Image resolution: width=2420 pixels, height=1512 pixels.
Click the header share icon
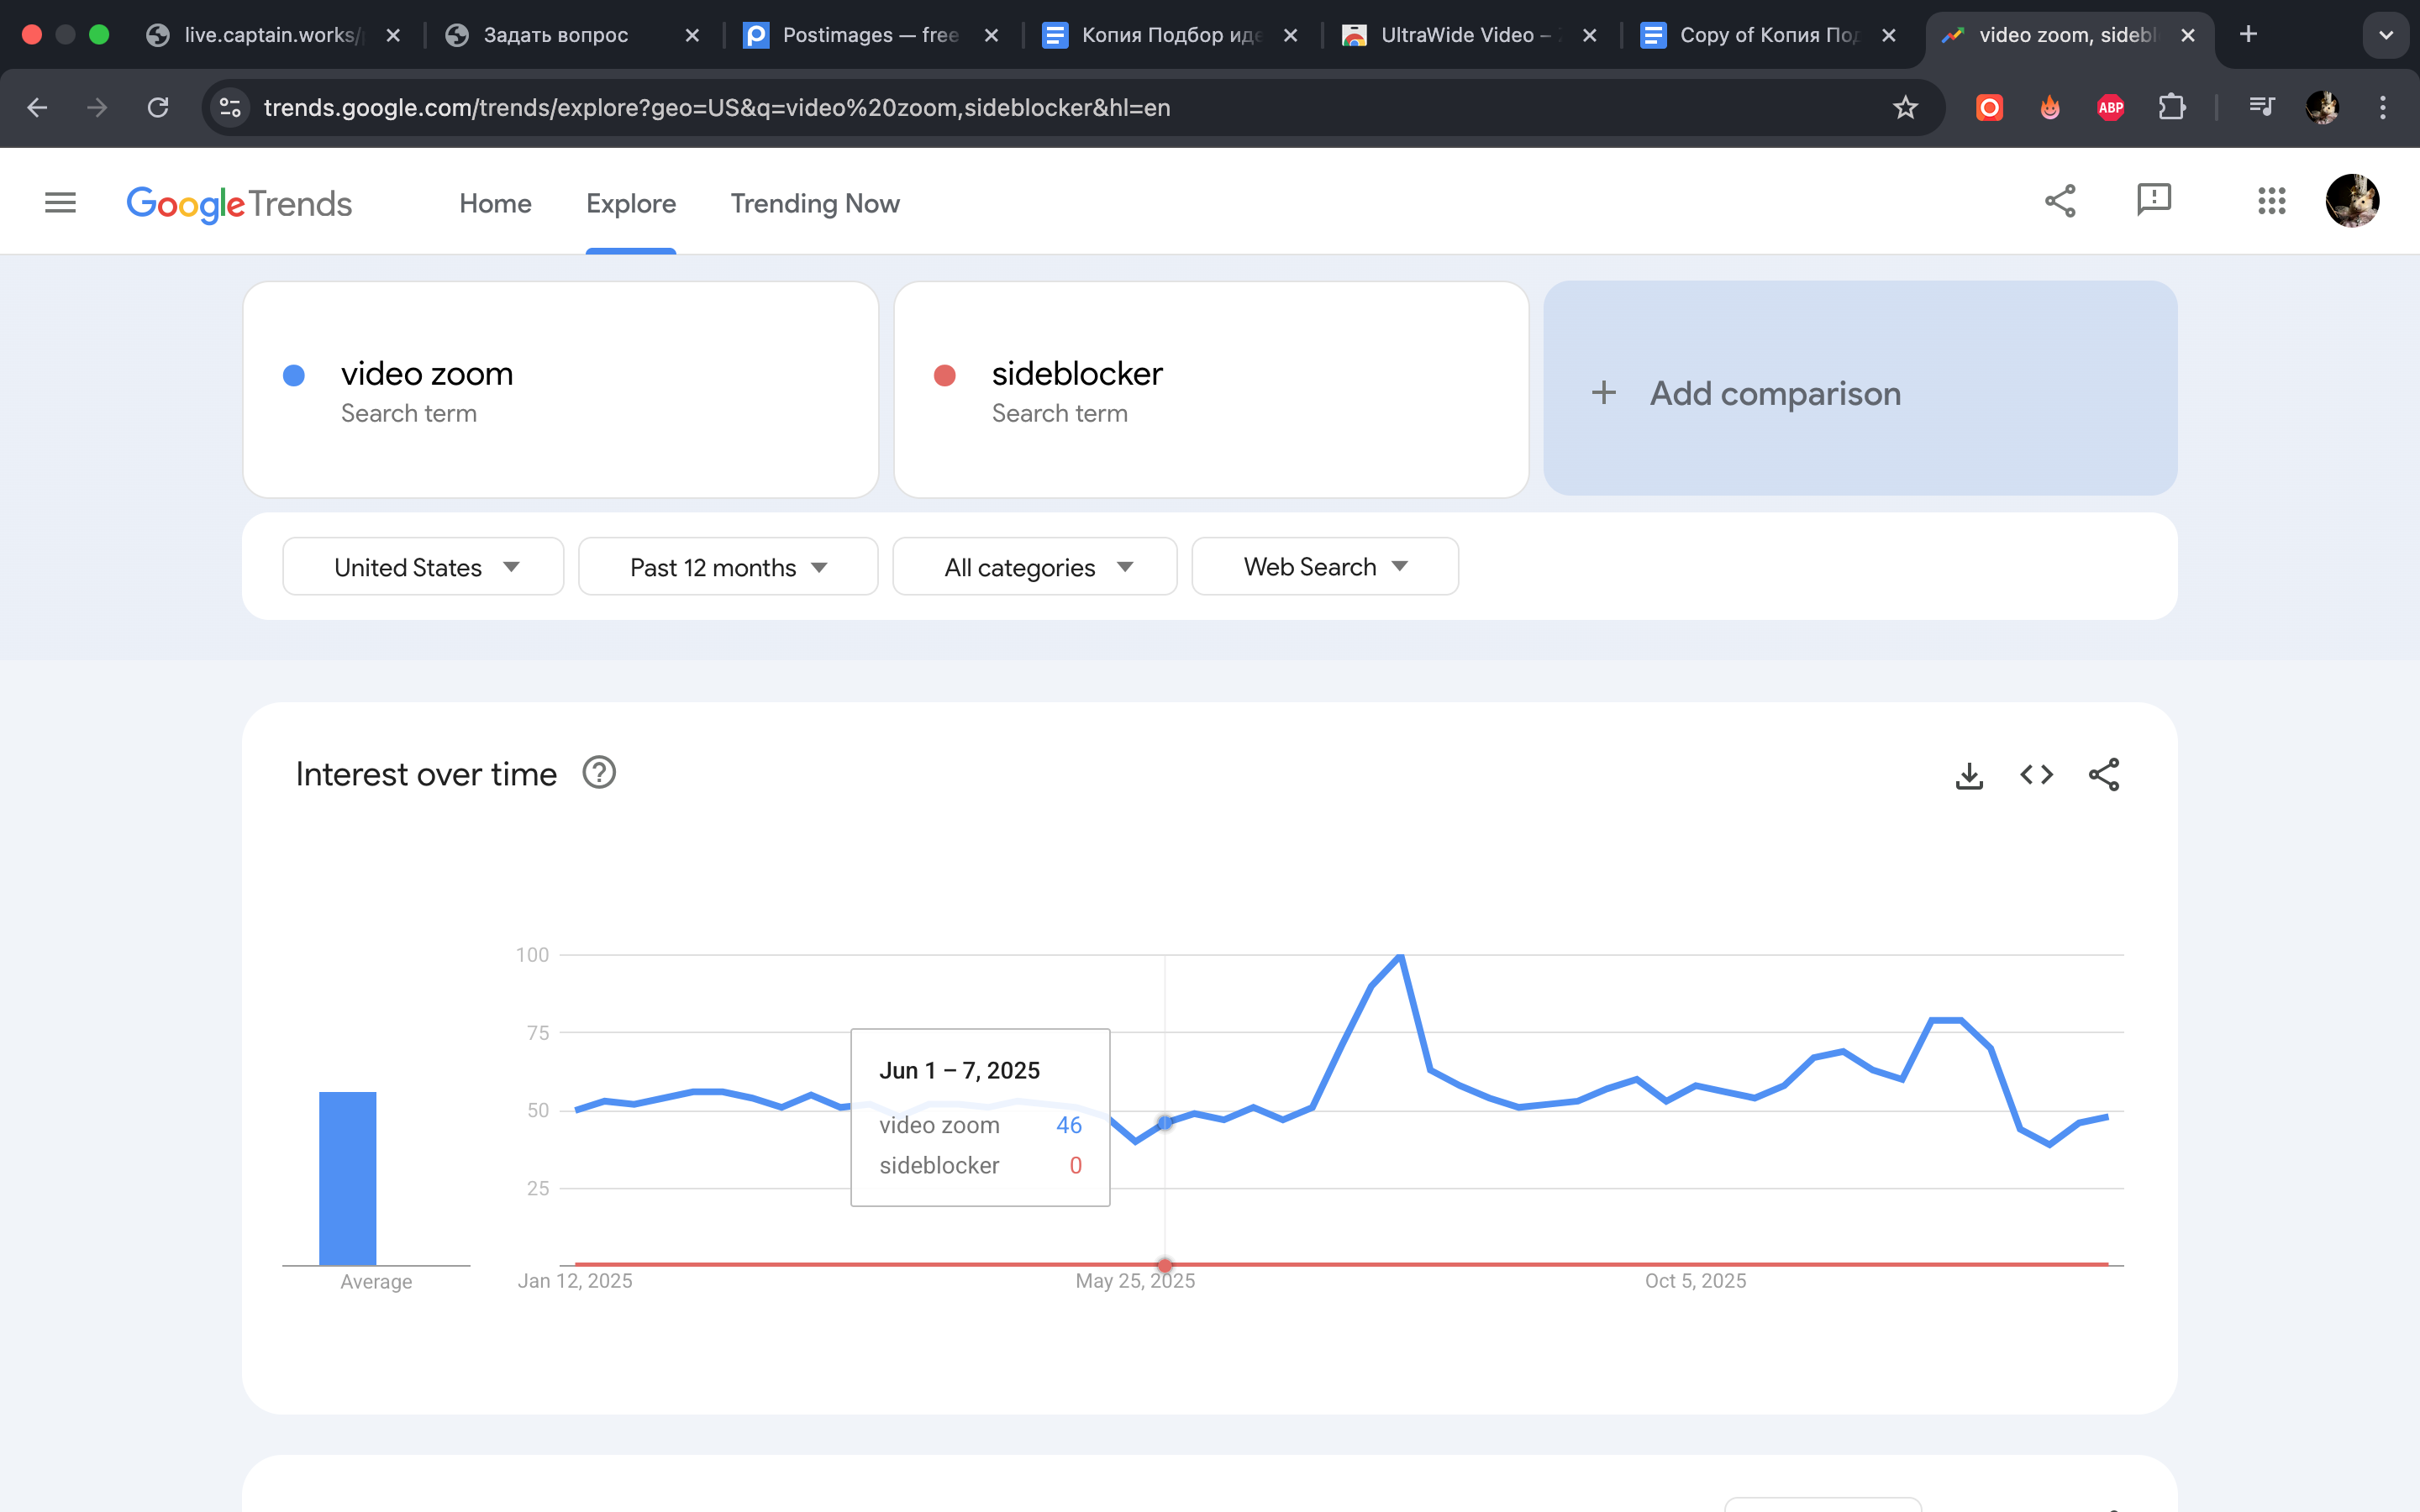pos(2060,201)
